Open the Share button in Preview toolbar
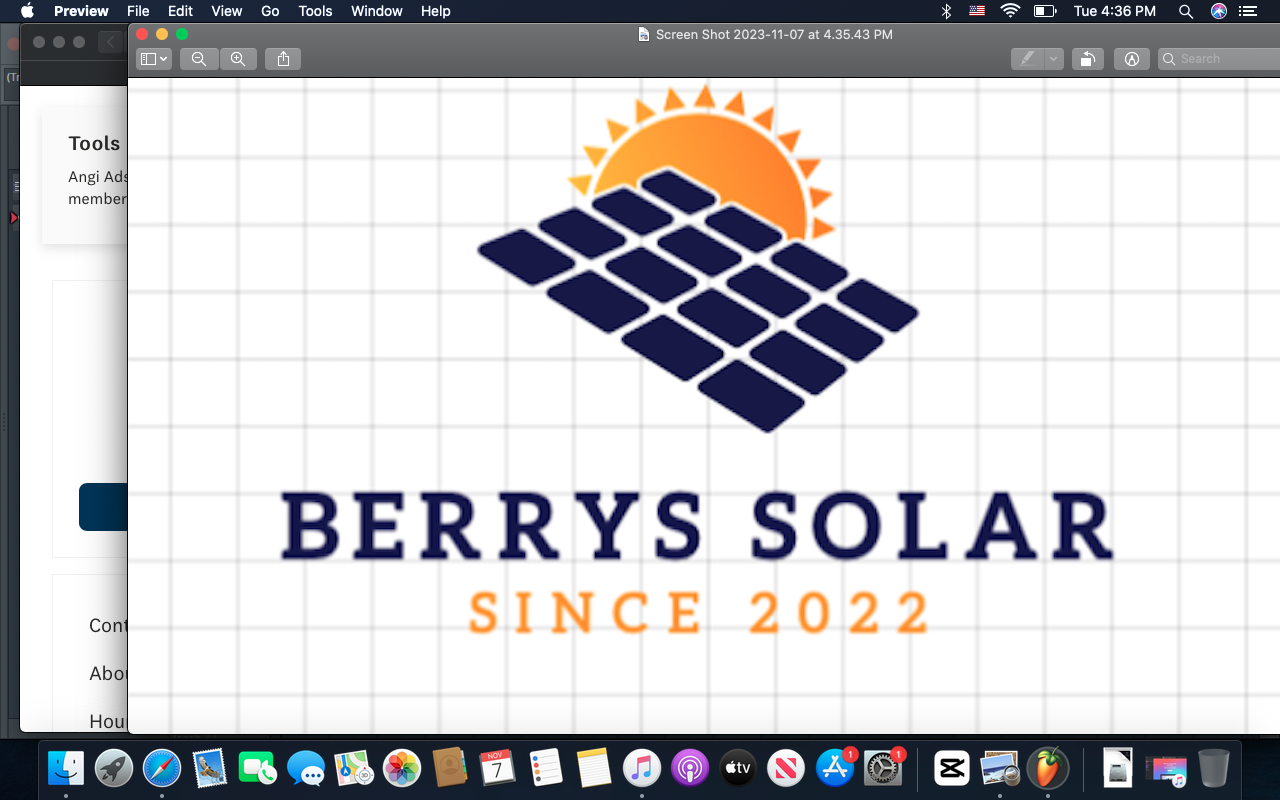 [x=283, y=59]
